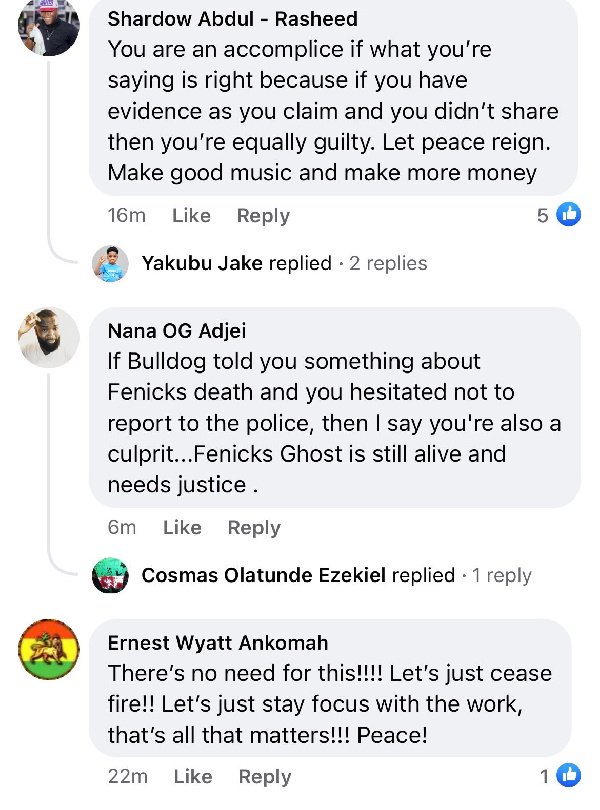Open Shardow Abdul - Rasheed's profile picture
This screenshot has height=810, width=600.
click(48, 27)
